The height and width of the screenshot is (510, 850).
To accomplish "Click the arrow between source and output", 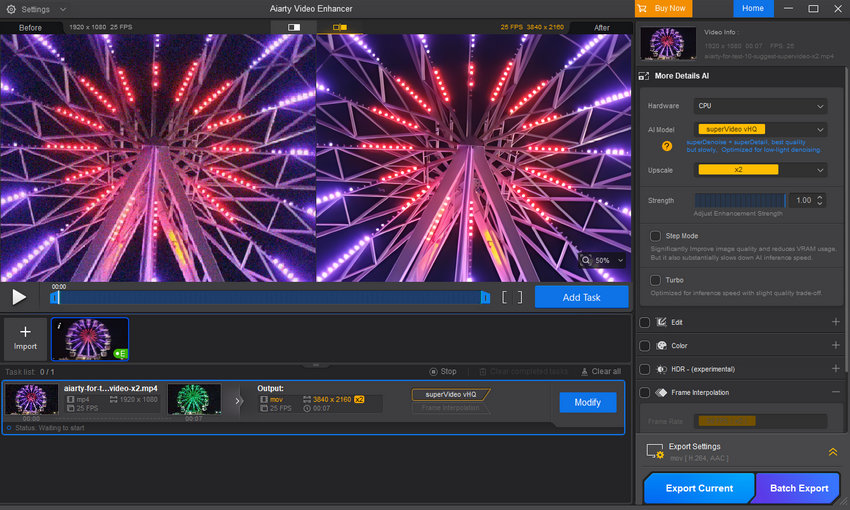I will pos(237,401).
